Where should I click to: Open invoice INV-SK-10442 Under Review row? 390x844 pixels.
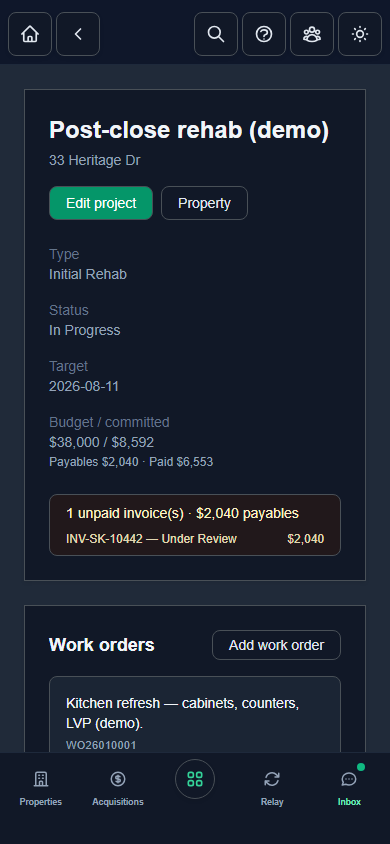point(195,539)
